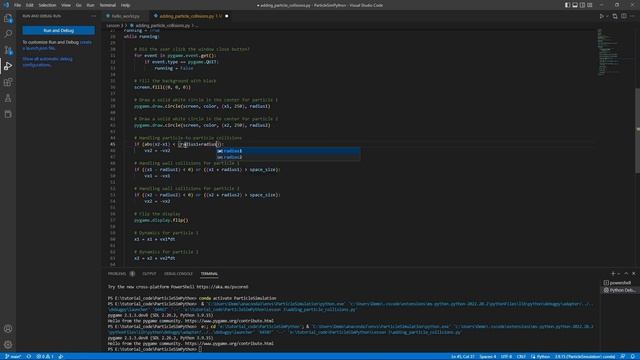The height and width of the screenshot is (360, 640).
Task: Open editor More Actions ellipsis
Action: click(x=632, y=16)
